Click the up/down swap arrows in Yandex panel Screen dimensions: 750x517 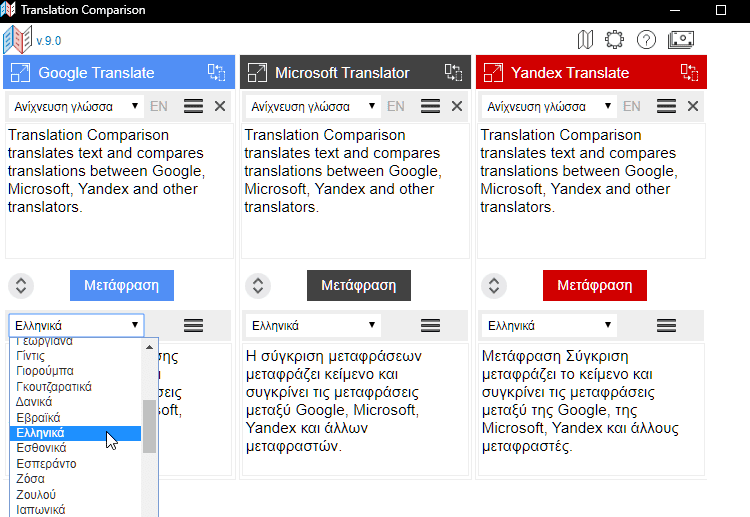pyautogui.click(x=494, y=286)
